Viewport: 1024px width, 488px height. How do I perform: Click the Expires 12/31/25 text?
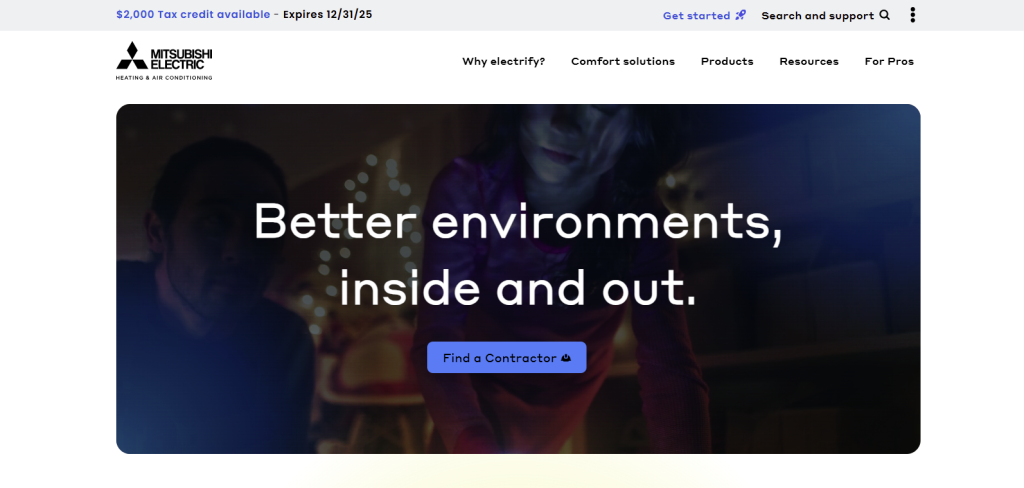[x=327, y=14]
